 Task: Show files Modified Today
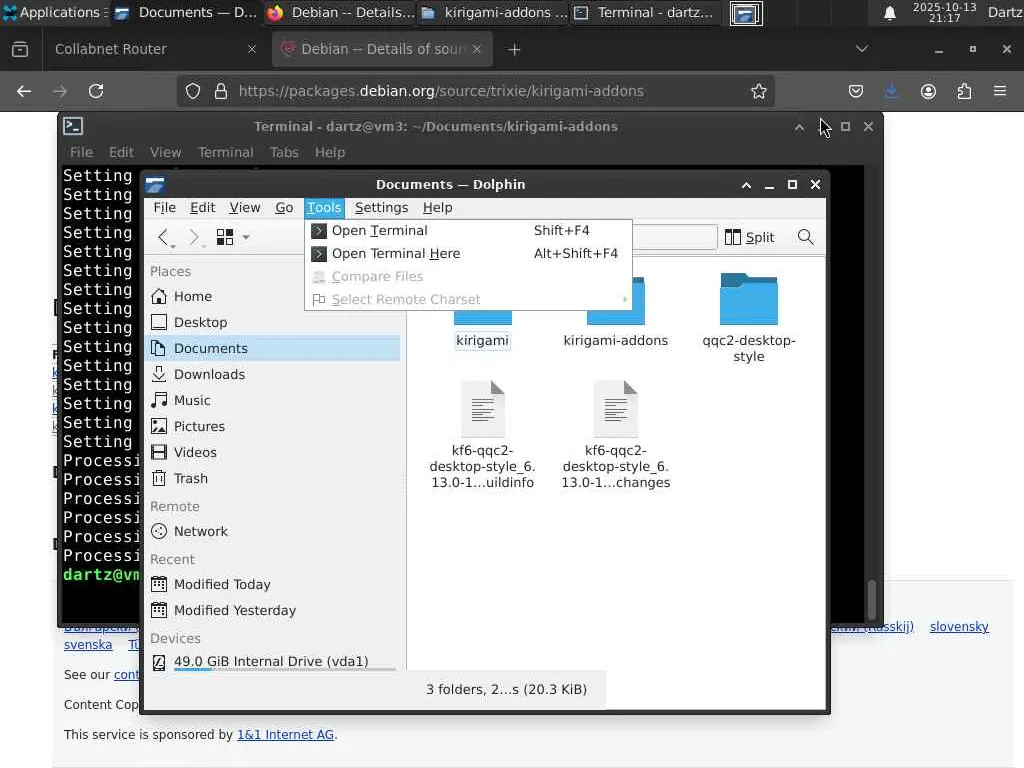click(272, 584)
